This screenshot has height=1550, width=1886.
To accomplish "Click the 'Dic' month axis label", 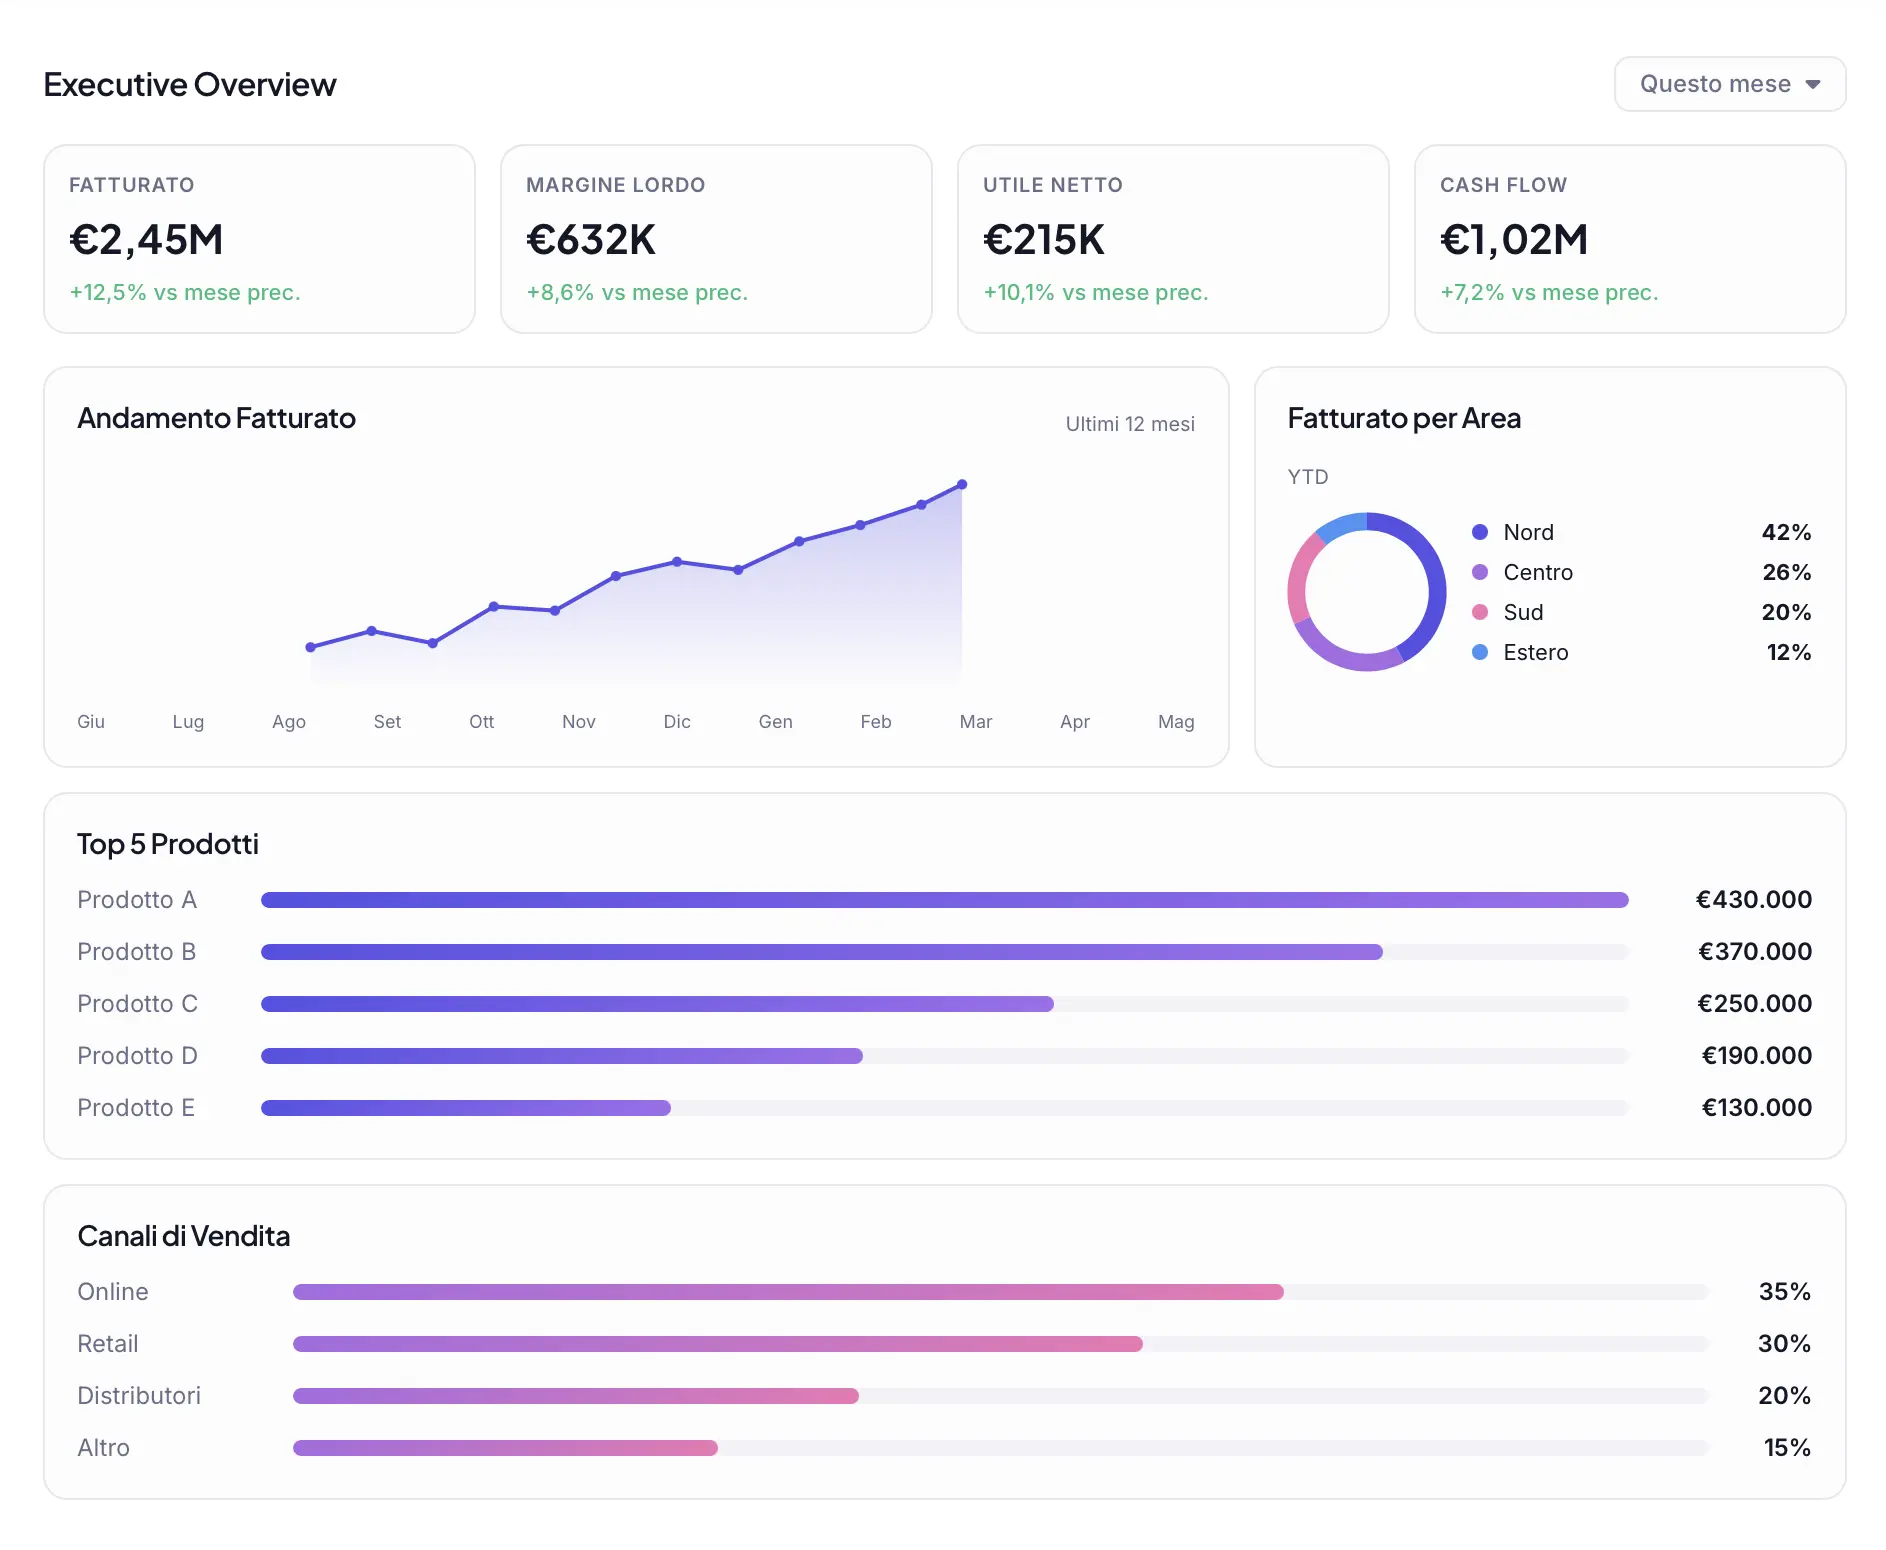I will click(x=677, y=721).
